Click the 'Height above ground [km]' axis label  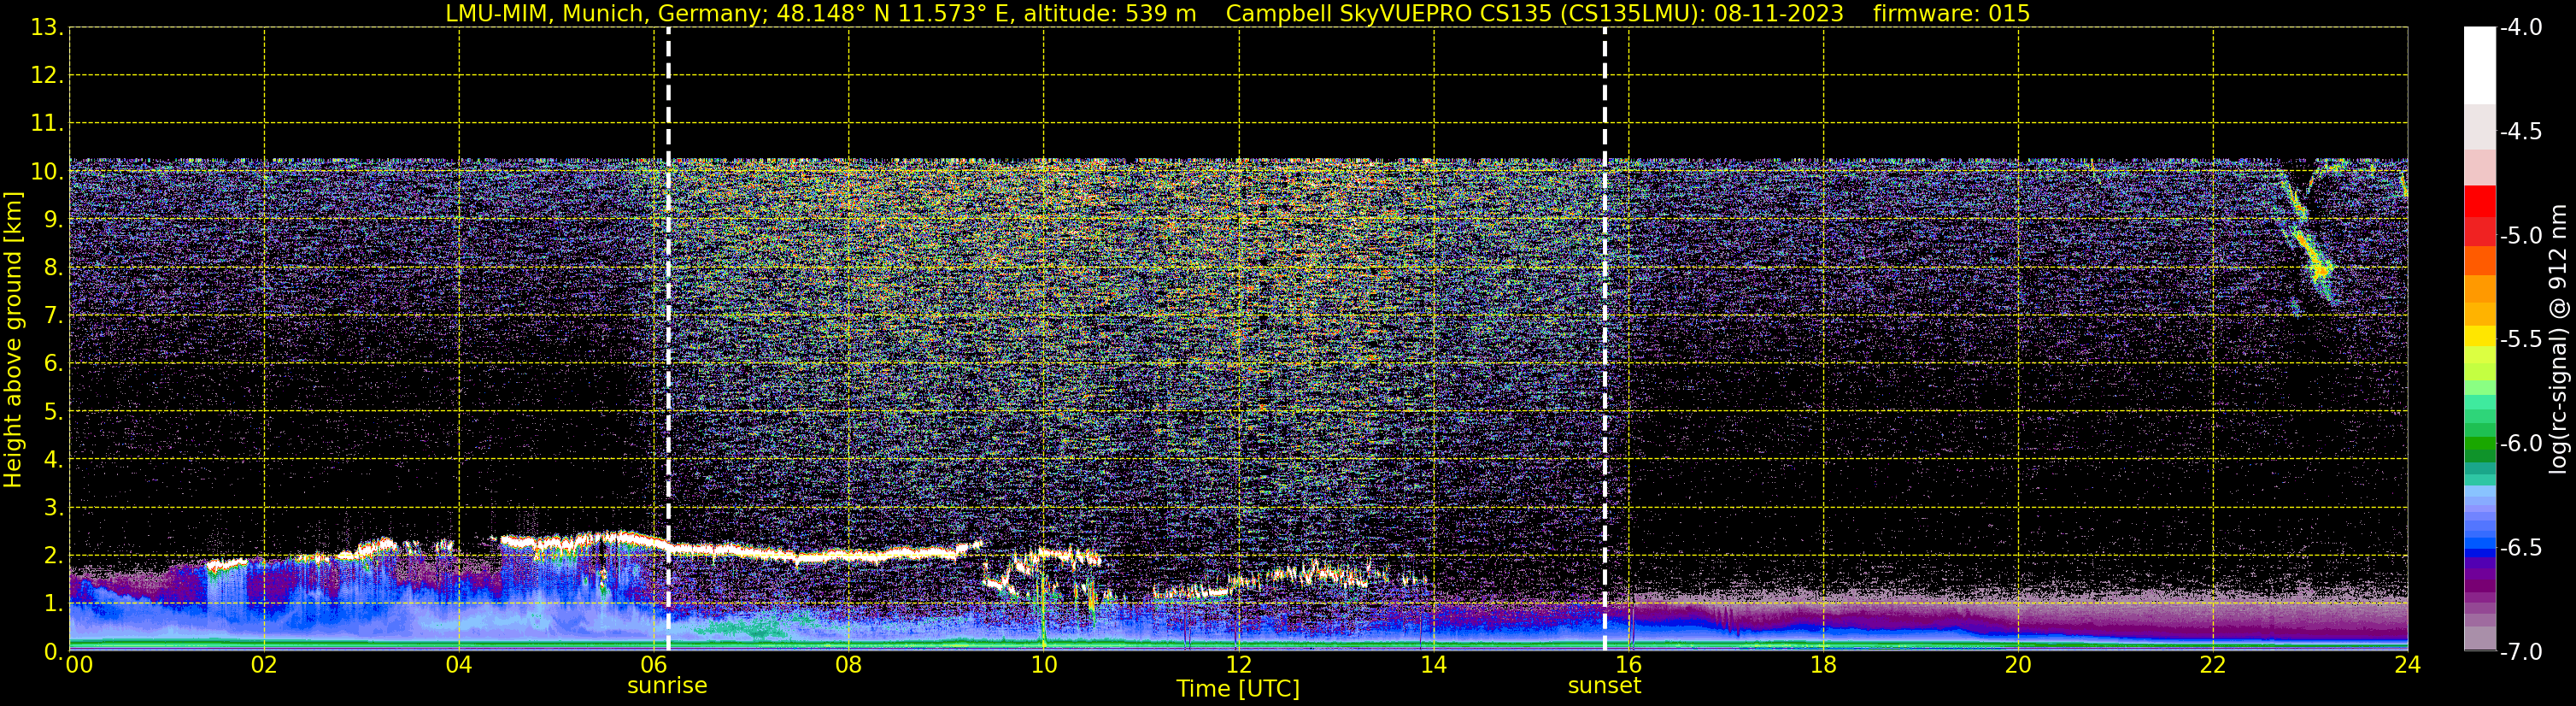13,340
